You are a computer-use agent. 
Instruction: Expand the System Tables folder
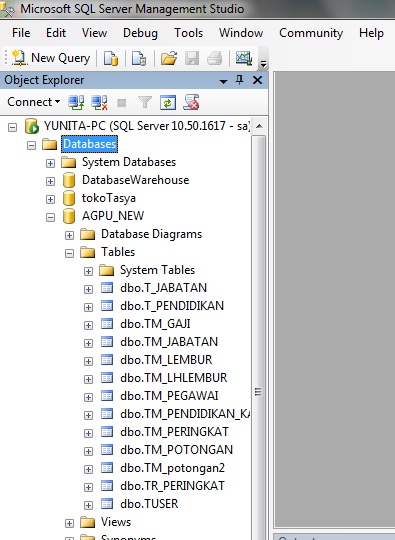88,271
